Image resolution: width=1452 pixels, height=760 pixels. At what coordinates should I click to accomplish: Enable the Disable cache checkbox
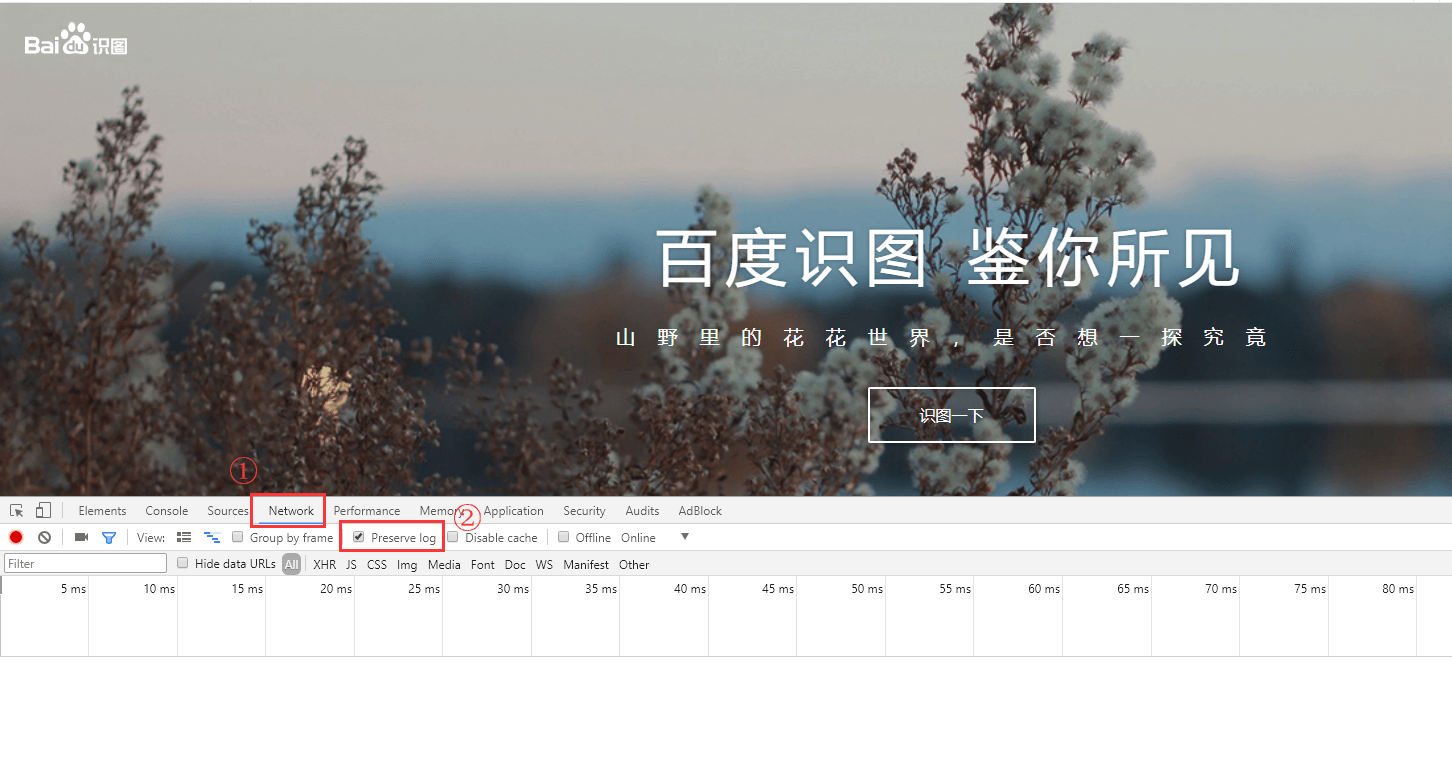(x=453, y=537)
